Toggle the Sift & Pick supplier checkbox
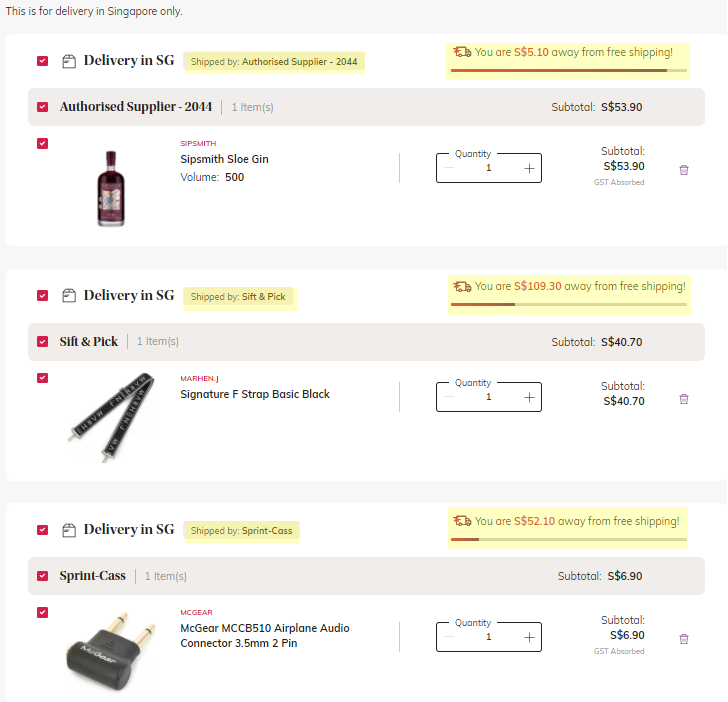Screen dimensions: 728x702 tap(42, 342)
